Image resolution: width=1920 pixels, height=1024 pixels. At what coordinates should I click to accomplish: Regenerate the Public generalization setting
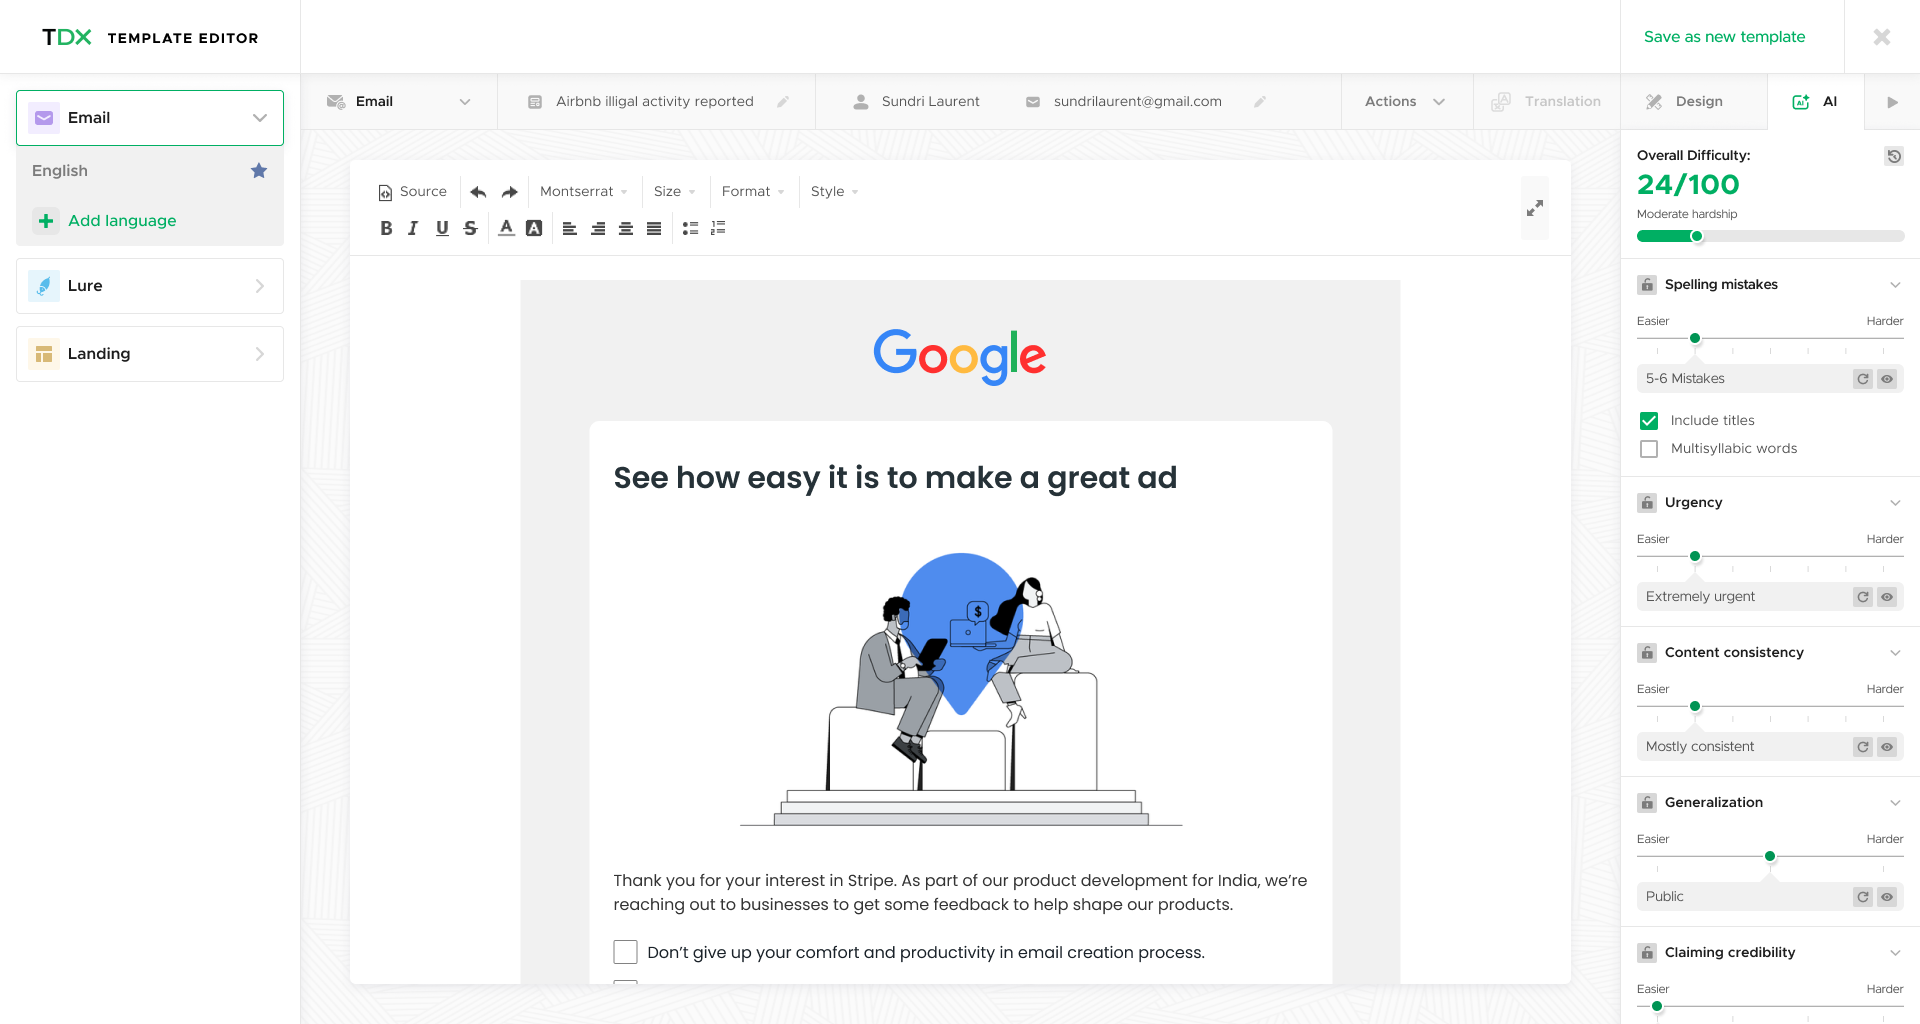click(1863, 897)
